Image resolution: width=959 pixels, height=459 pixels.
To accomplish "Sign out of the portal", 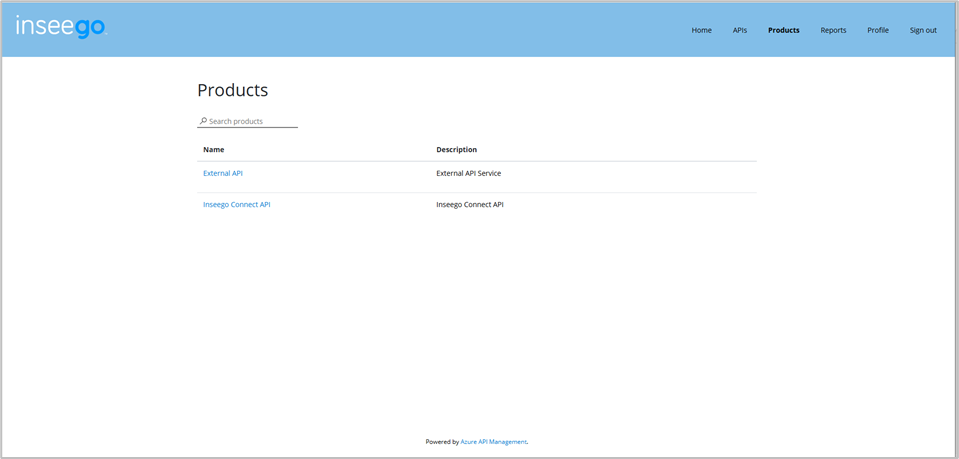I will [923, 30].
